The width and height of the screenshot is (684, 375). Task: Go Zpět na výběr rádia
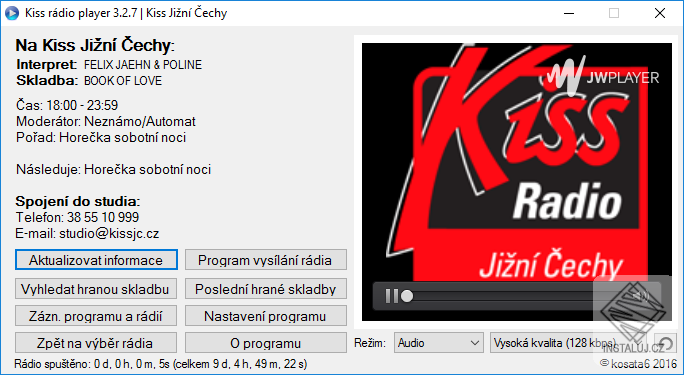(96, 343)
